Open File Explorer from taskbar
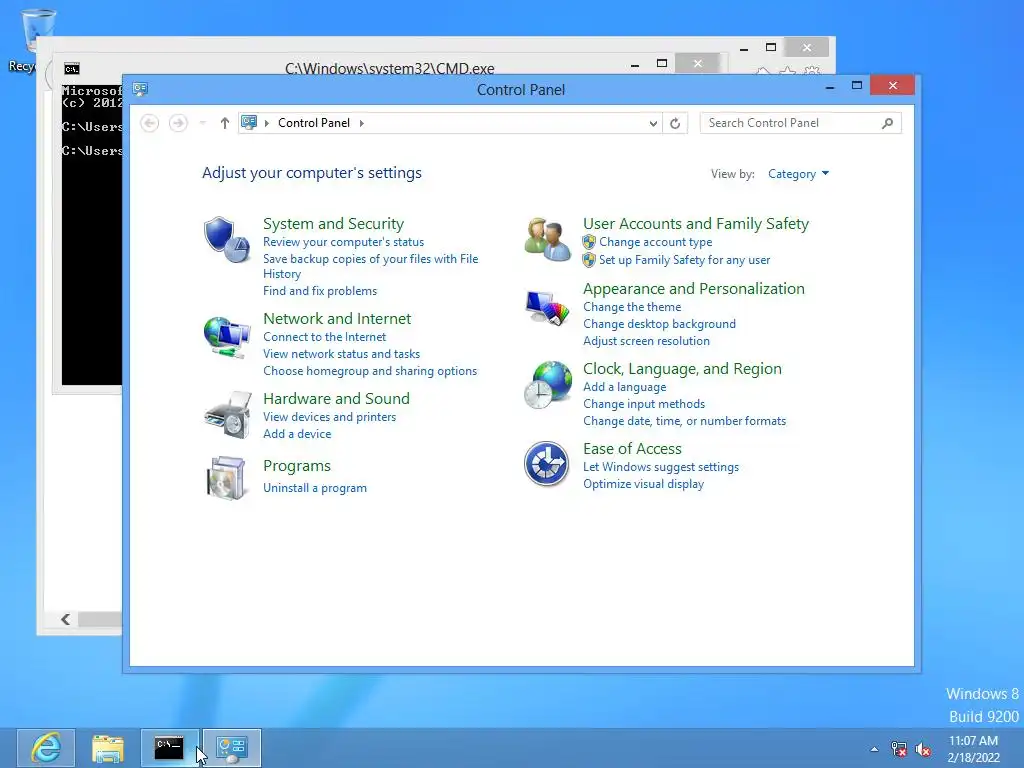Image resolution: width=1024 pixels, height=768 pixels. pos(108,748)
